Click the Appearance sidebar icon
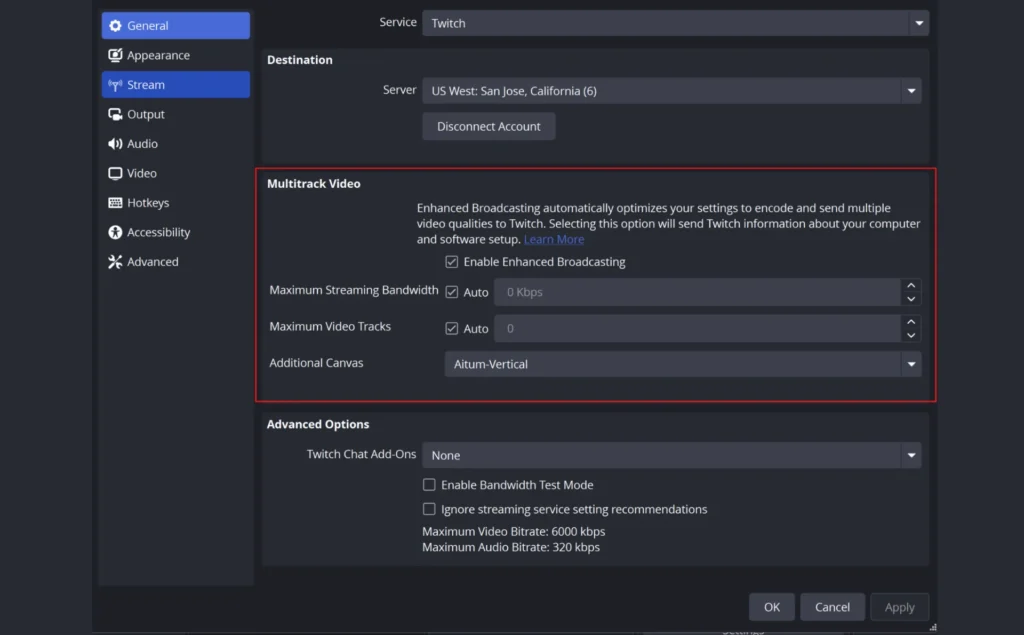 click(115, 55)
